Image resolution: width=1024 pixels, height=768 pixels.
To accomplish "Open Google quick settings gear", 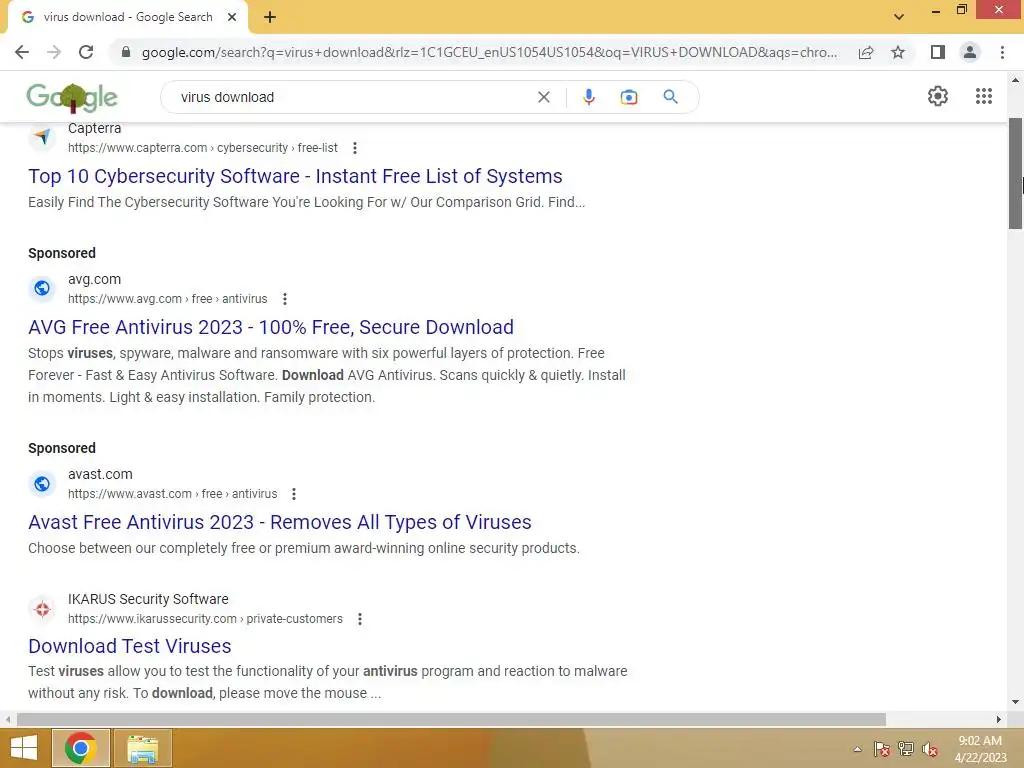I will [x=938, y=96].
